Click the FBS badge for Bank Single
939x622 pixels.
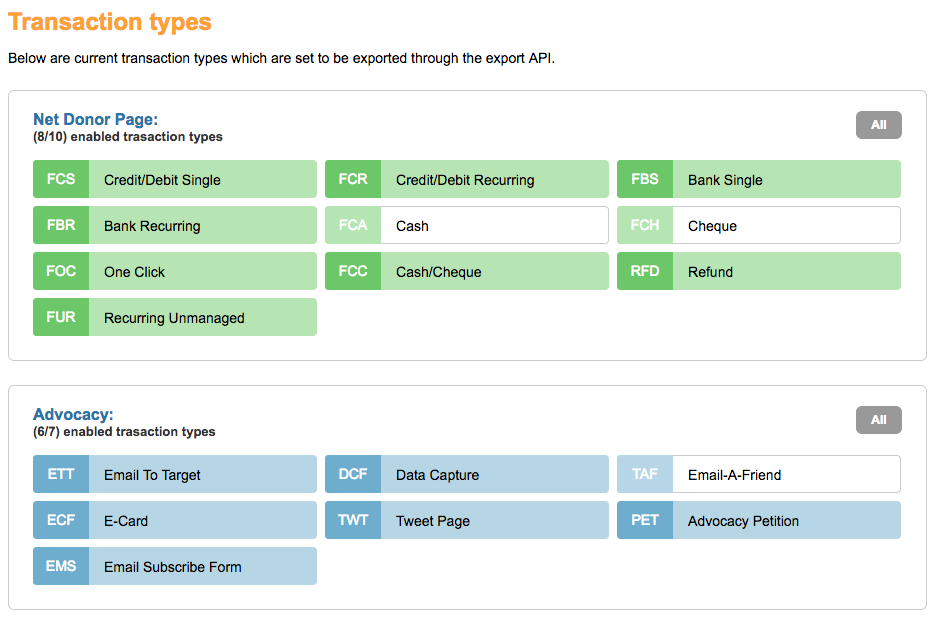(x=644, y=178)
